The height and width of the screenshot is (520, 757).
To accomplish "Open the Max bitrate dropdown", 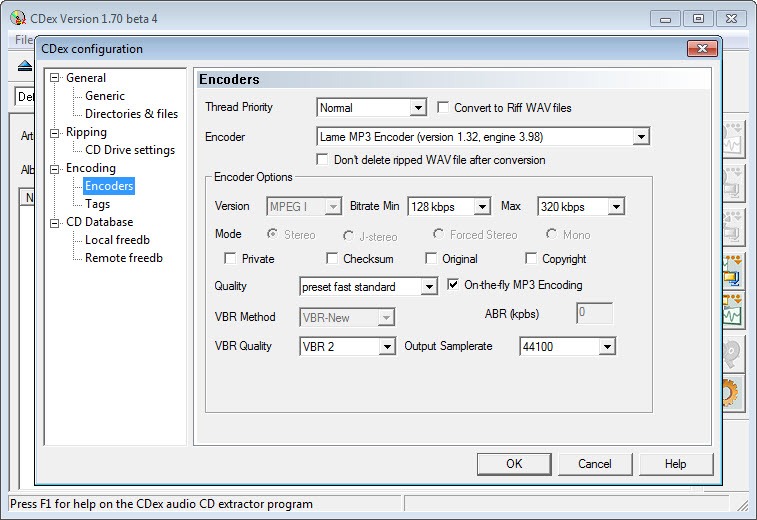I will click(616, 207).
